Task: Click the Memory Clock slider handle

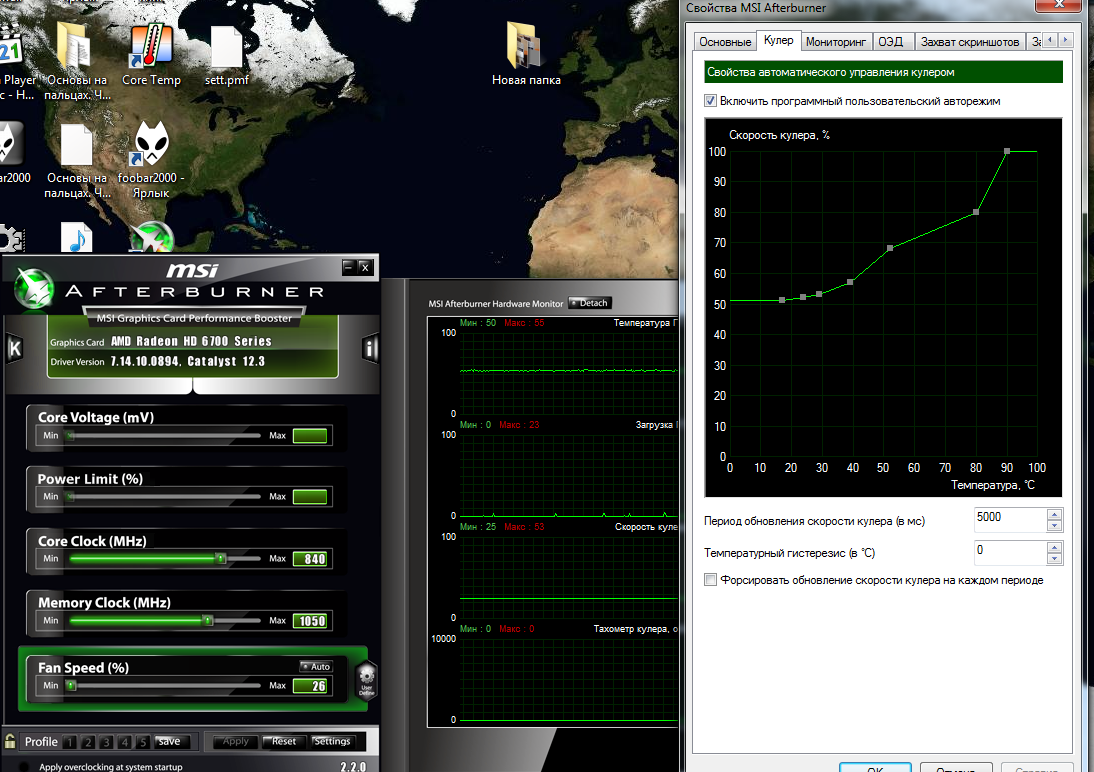Action: point(207,620)
